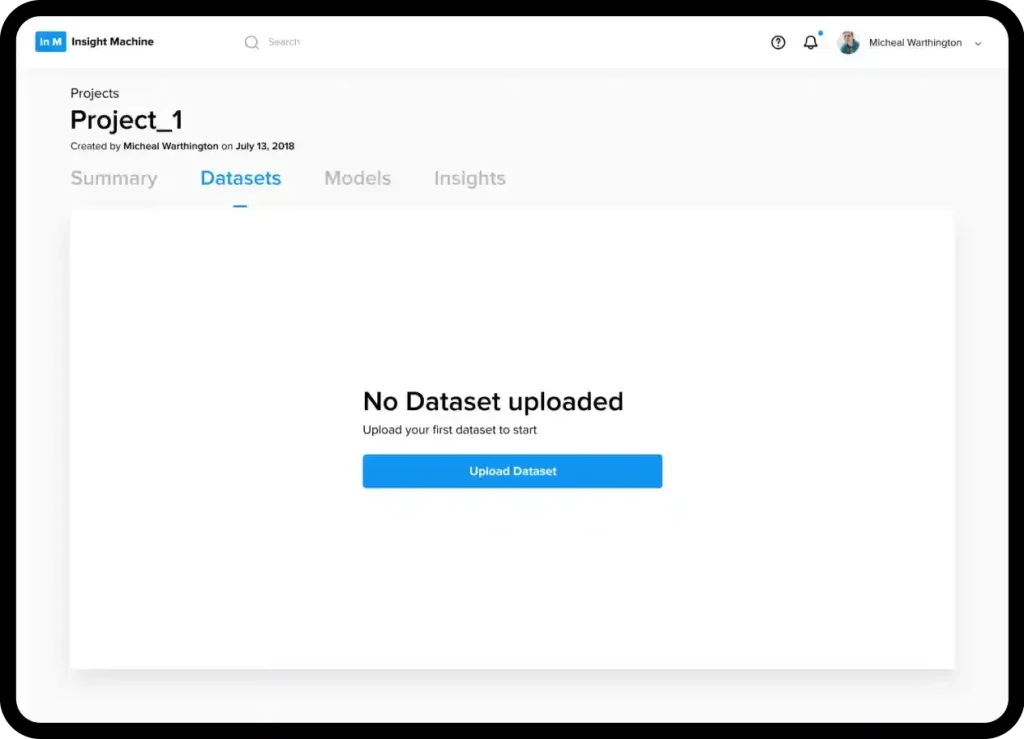Click the Upload your first dataset text

[x=449, y=430]
